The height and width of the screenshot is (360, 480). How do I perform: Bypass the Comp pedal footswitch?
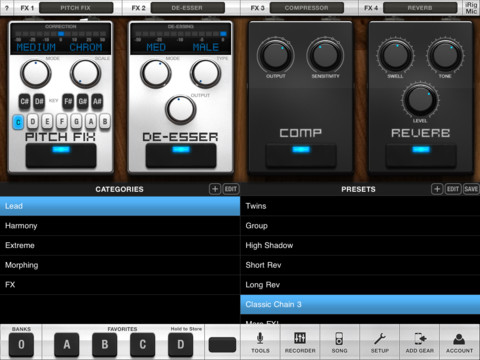[x=301, y=155]
